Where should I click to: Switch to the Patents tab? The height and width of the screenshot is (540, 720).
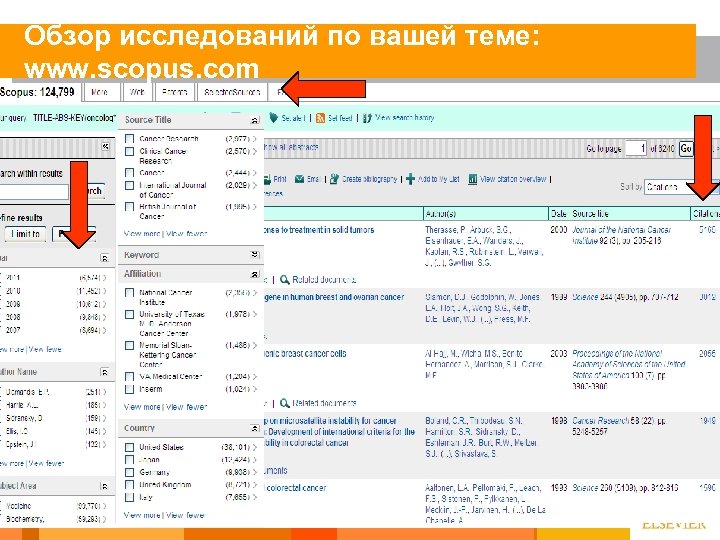pos(174,92)
